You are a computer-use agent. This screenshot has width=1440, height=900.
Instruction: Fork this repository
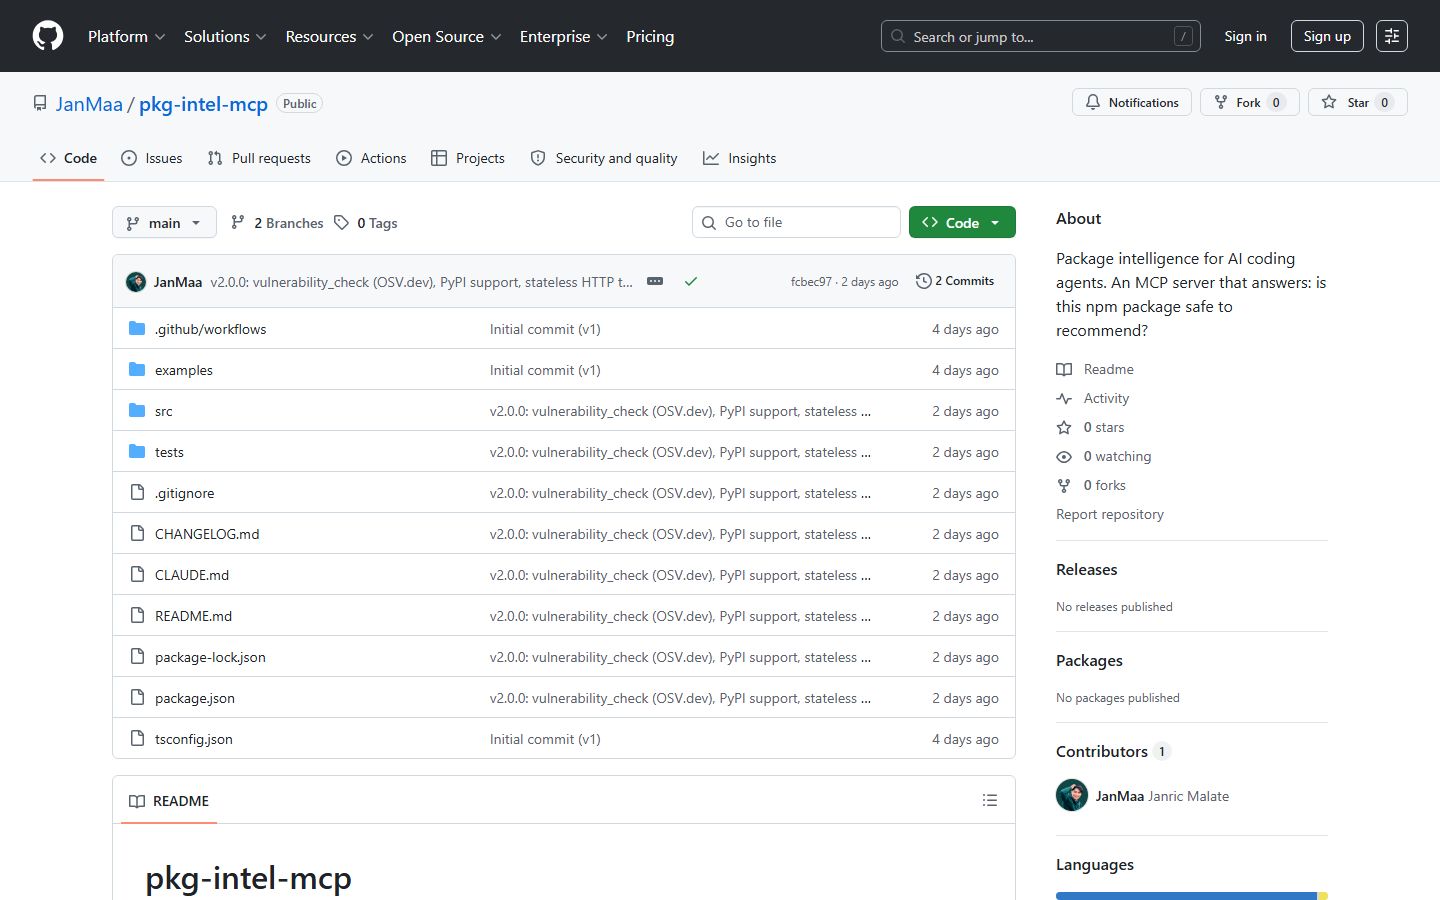pos(1250,102)
